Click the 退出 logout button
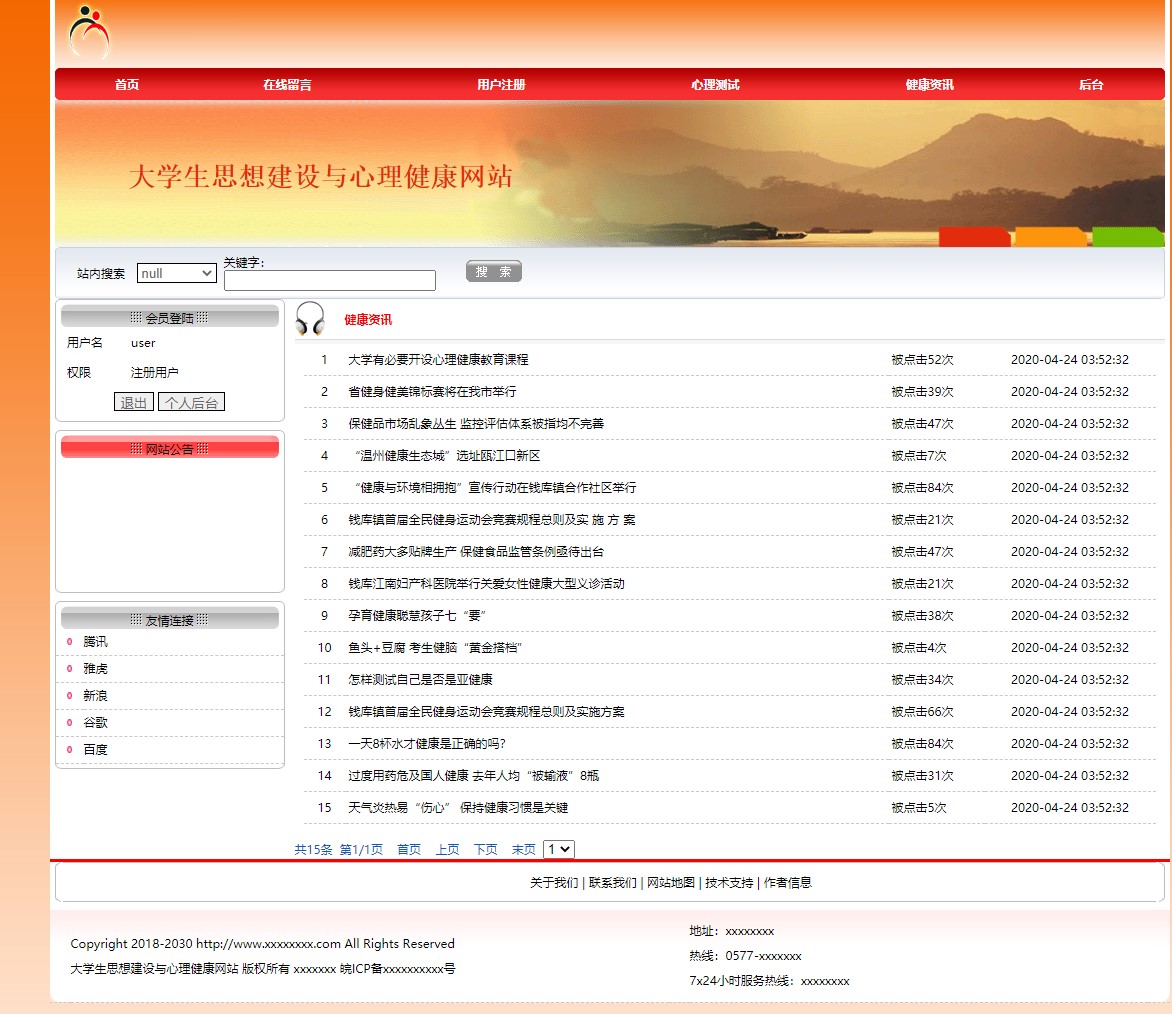The image size is (1172, 1014). click(133, 401)
